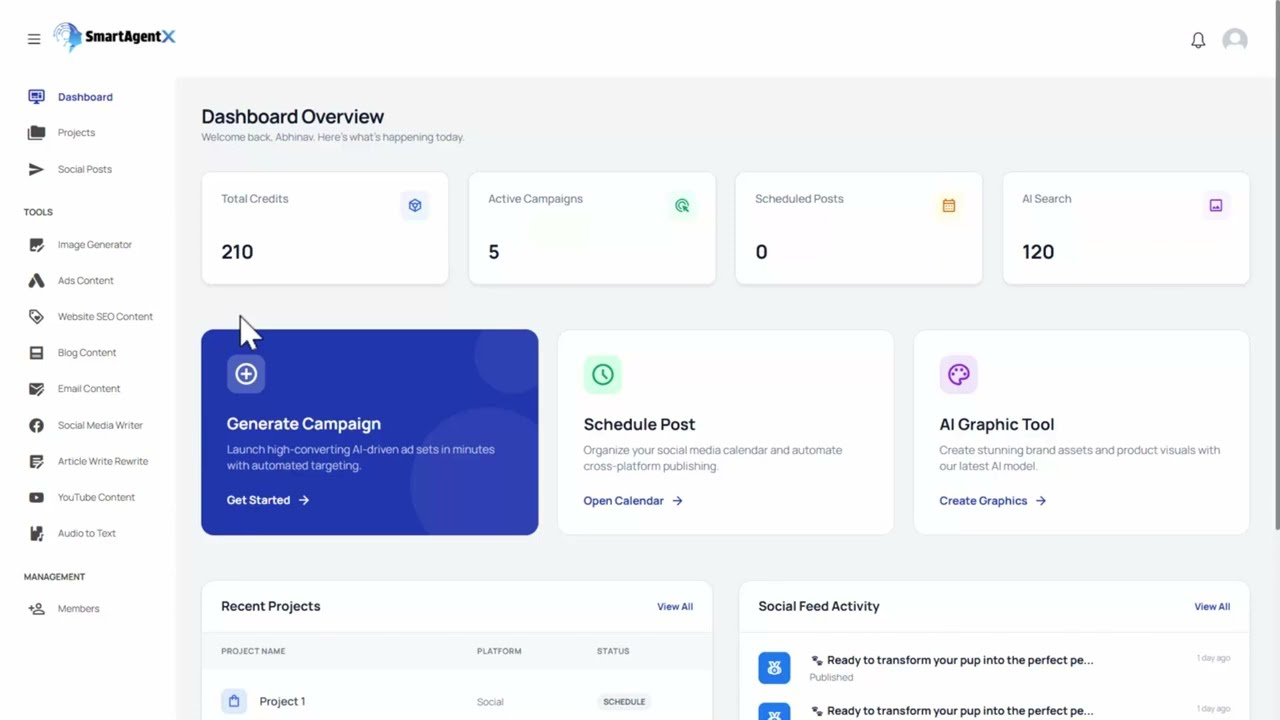
Task: Click the 0 Scheduled Posts value
Action: 761,252
